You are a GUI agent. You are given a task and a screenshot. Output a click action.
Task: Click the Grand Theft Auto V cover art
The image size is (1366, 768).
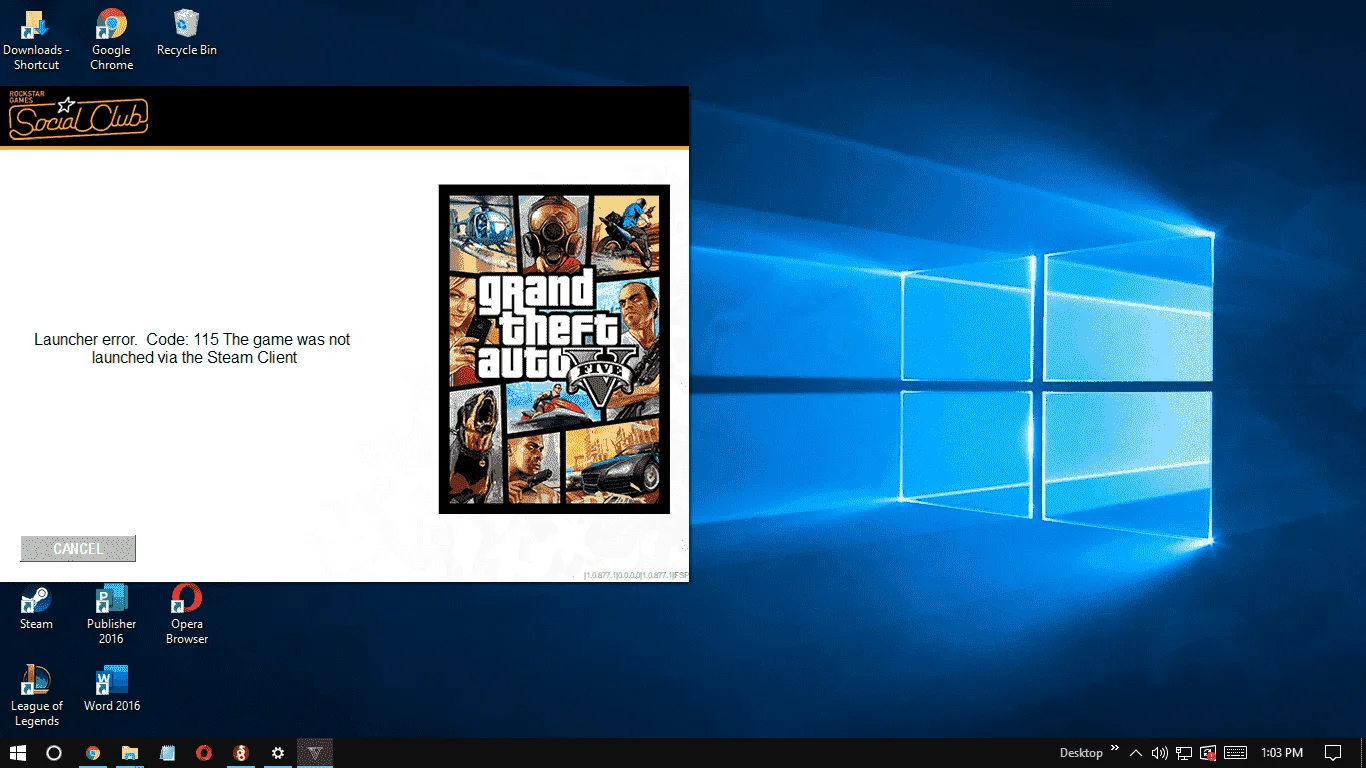[554, 349]
